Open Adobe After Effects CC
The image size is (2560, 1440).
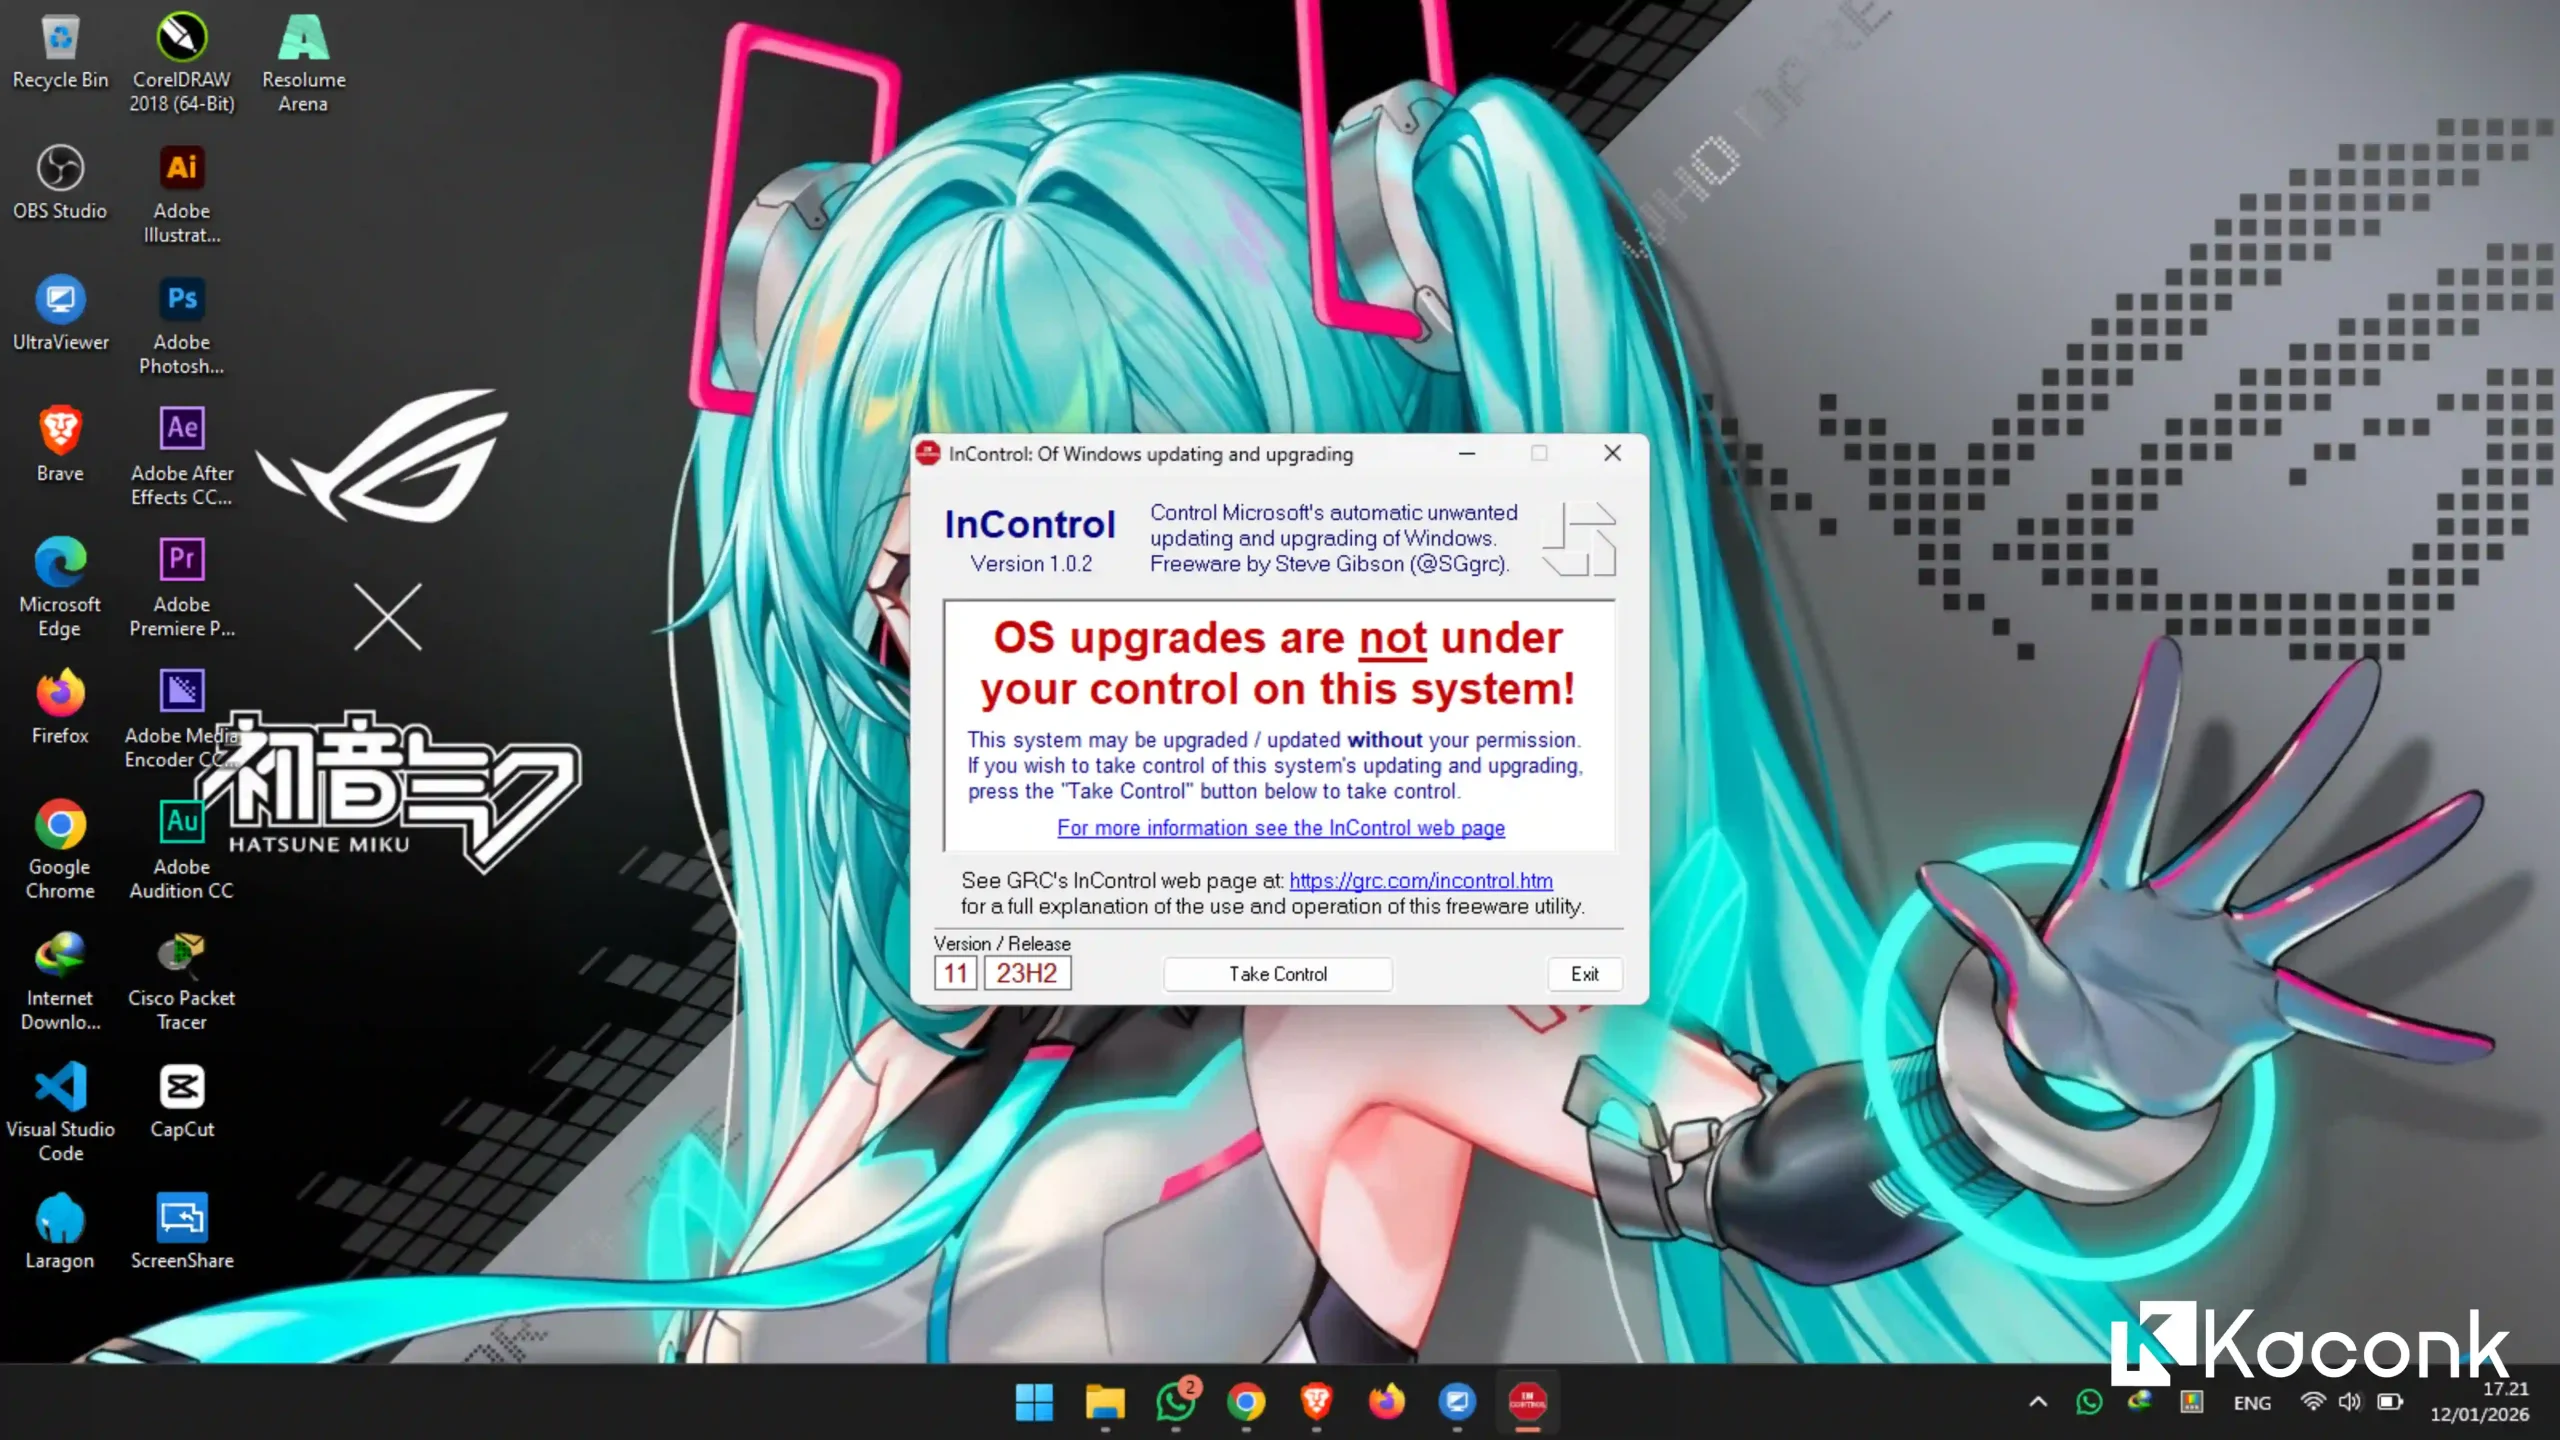(x=181, y=428)
